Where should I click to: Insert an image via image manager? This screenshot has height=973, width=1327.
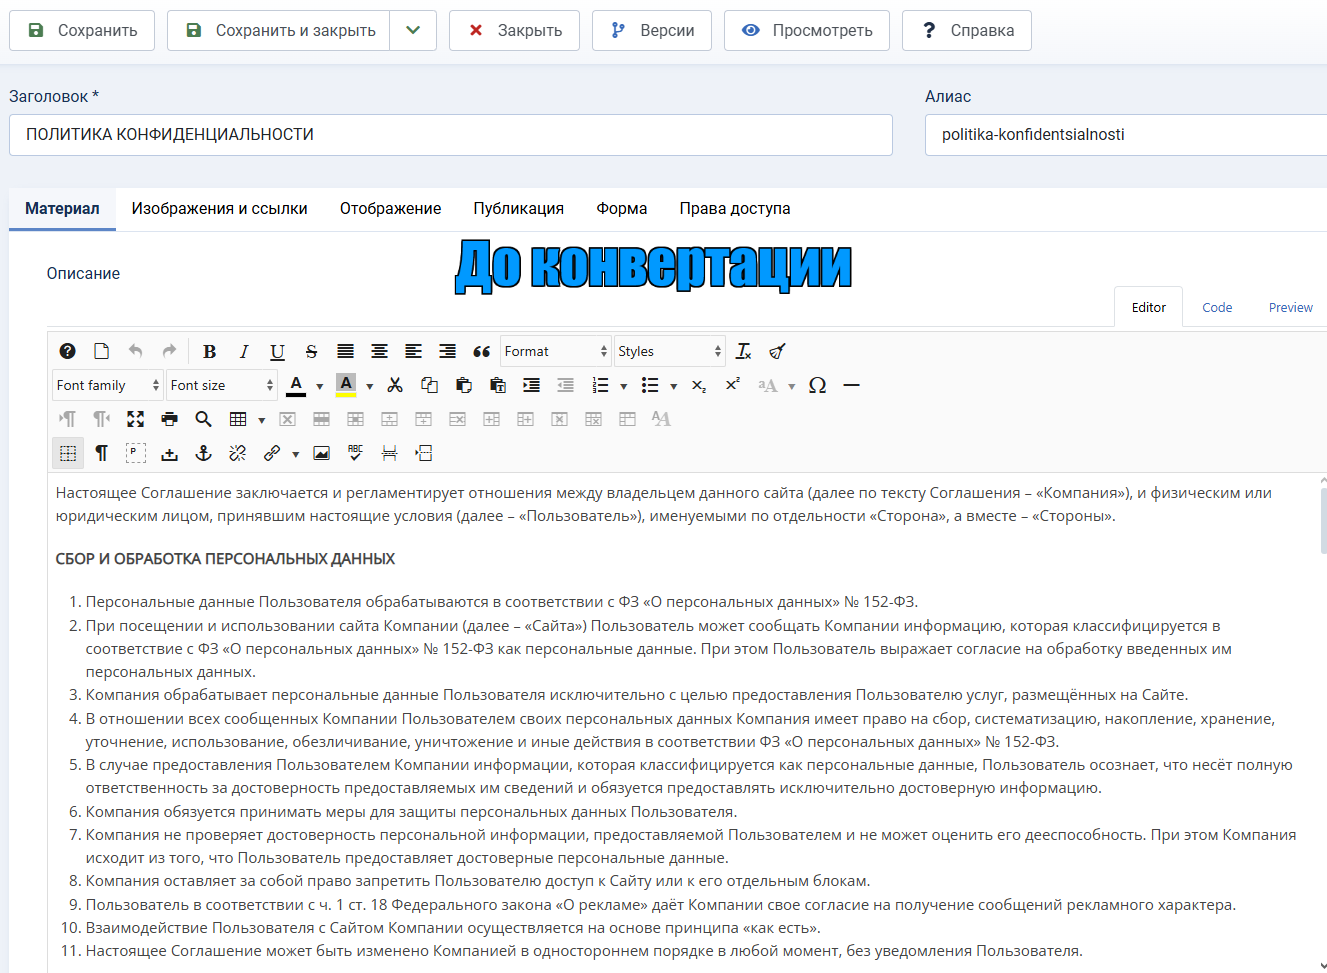click(x=322, y=453)
